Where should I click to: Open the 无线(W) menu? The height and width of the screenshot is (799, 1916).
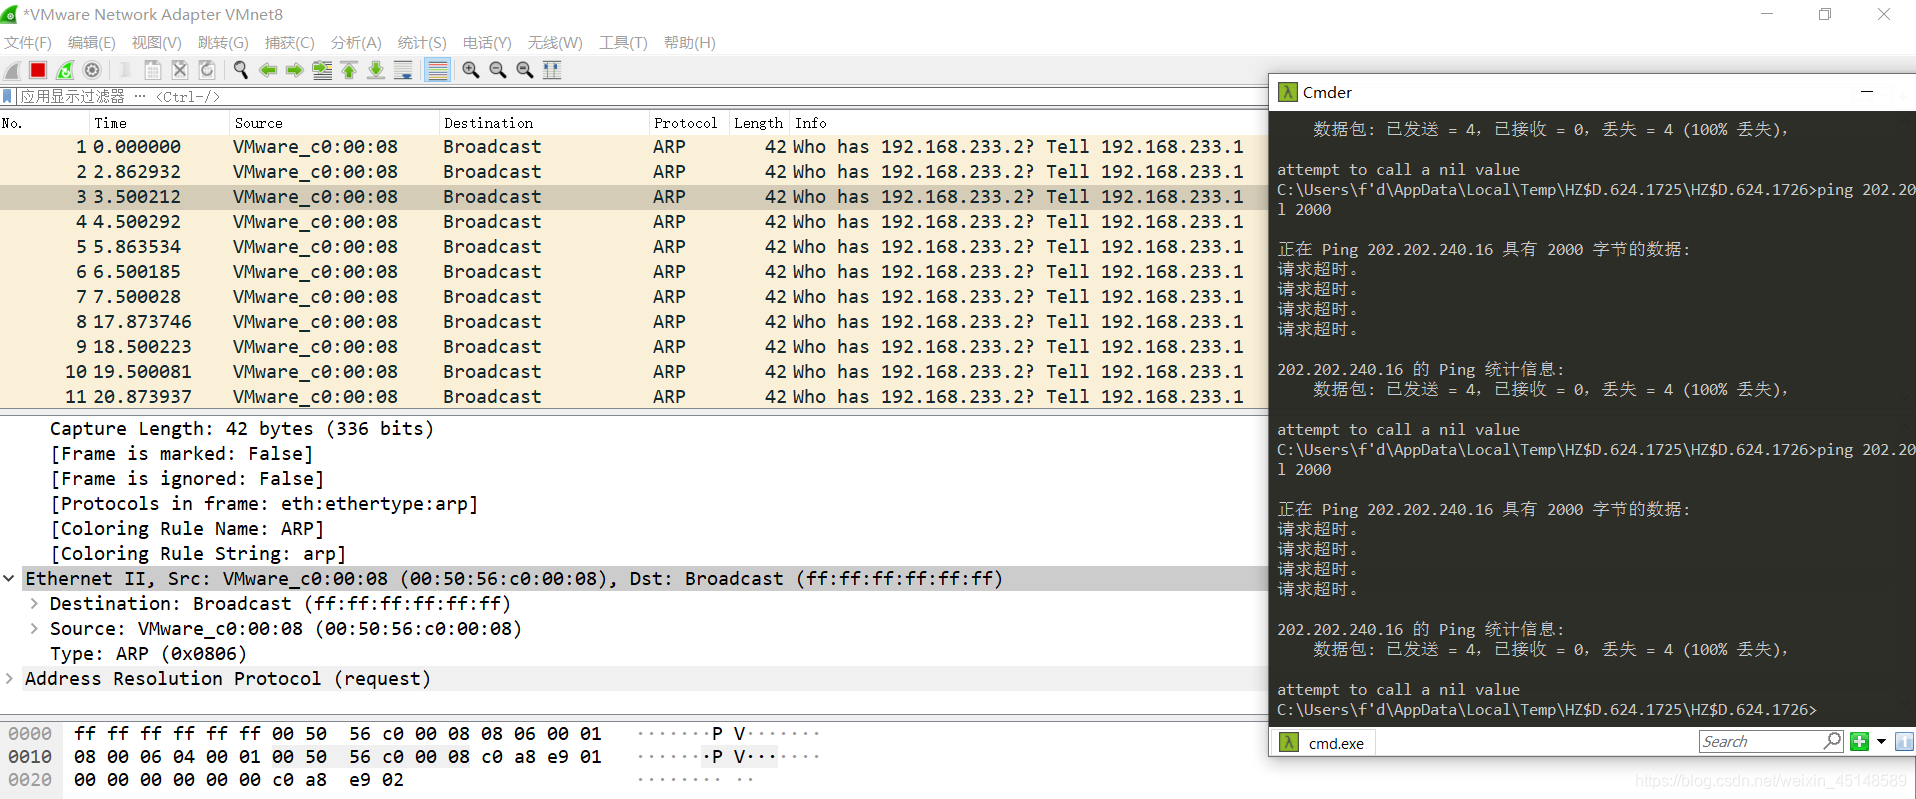pos(555,43)
